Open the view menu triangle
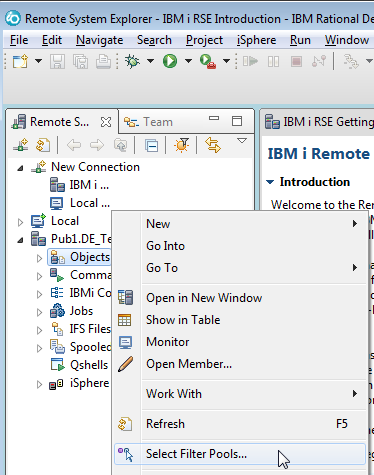The image size is (374, 475). point(242,141)
